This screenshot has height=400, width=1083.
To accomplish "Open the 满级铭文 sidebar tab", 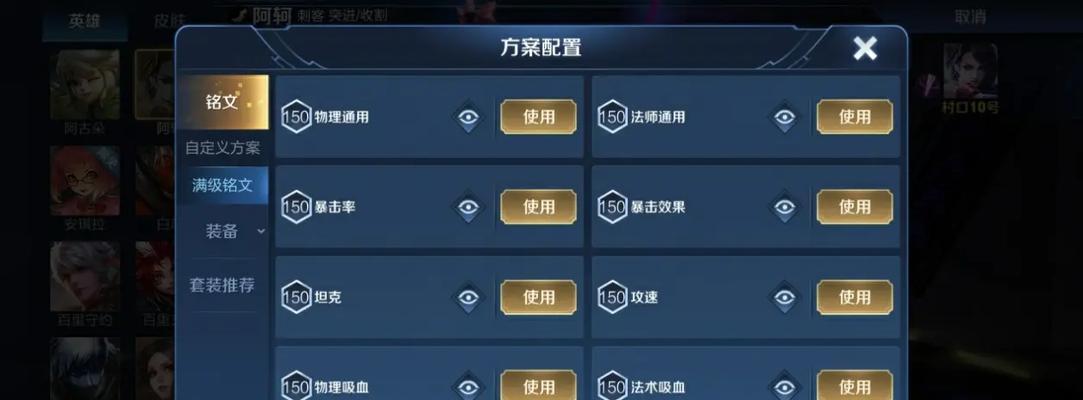I will 222,185.
